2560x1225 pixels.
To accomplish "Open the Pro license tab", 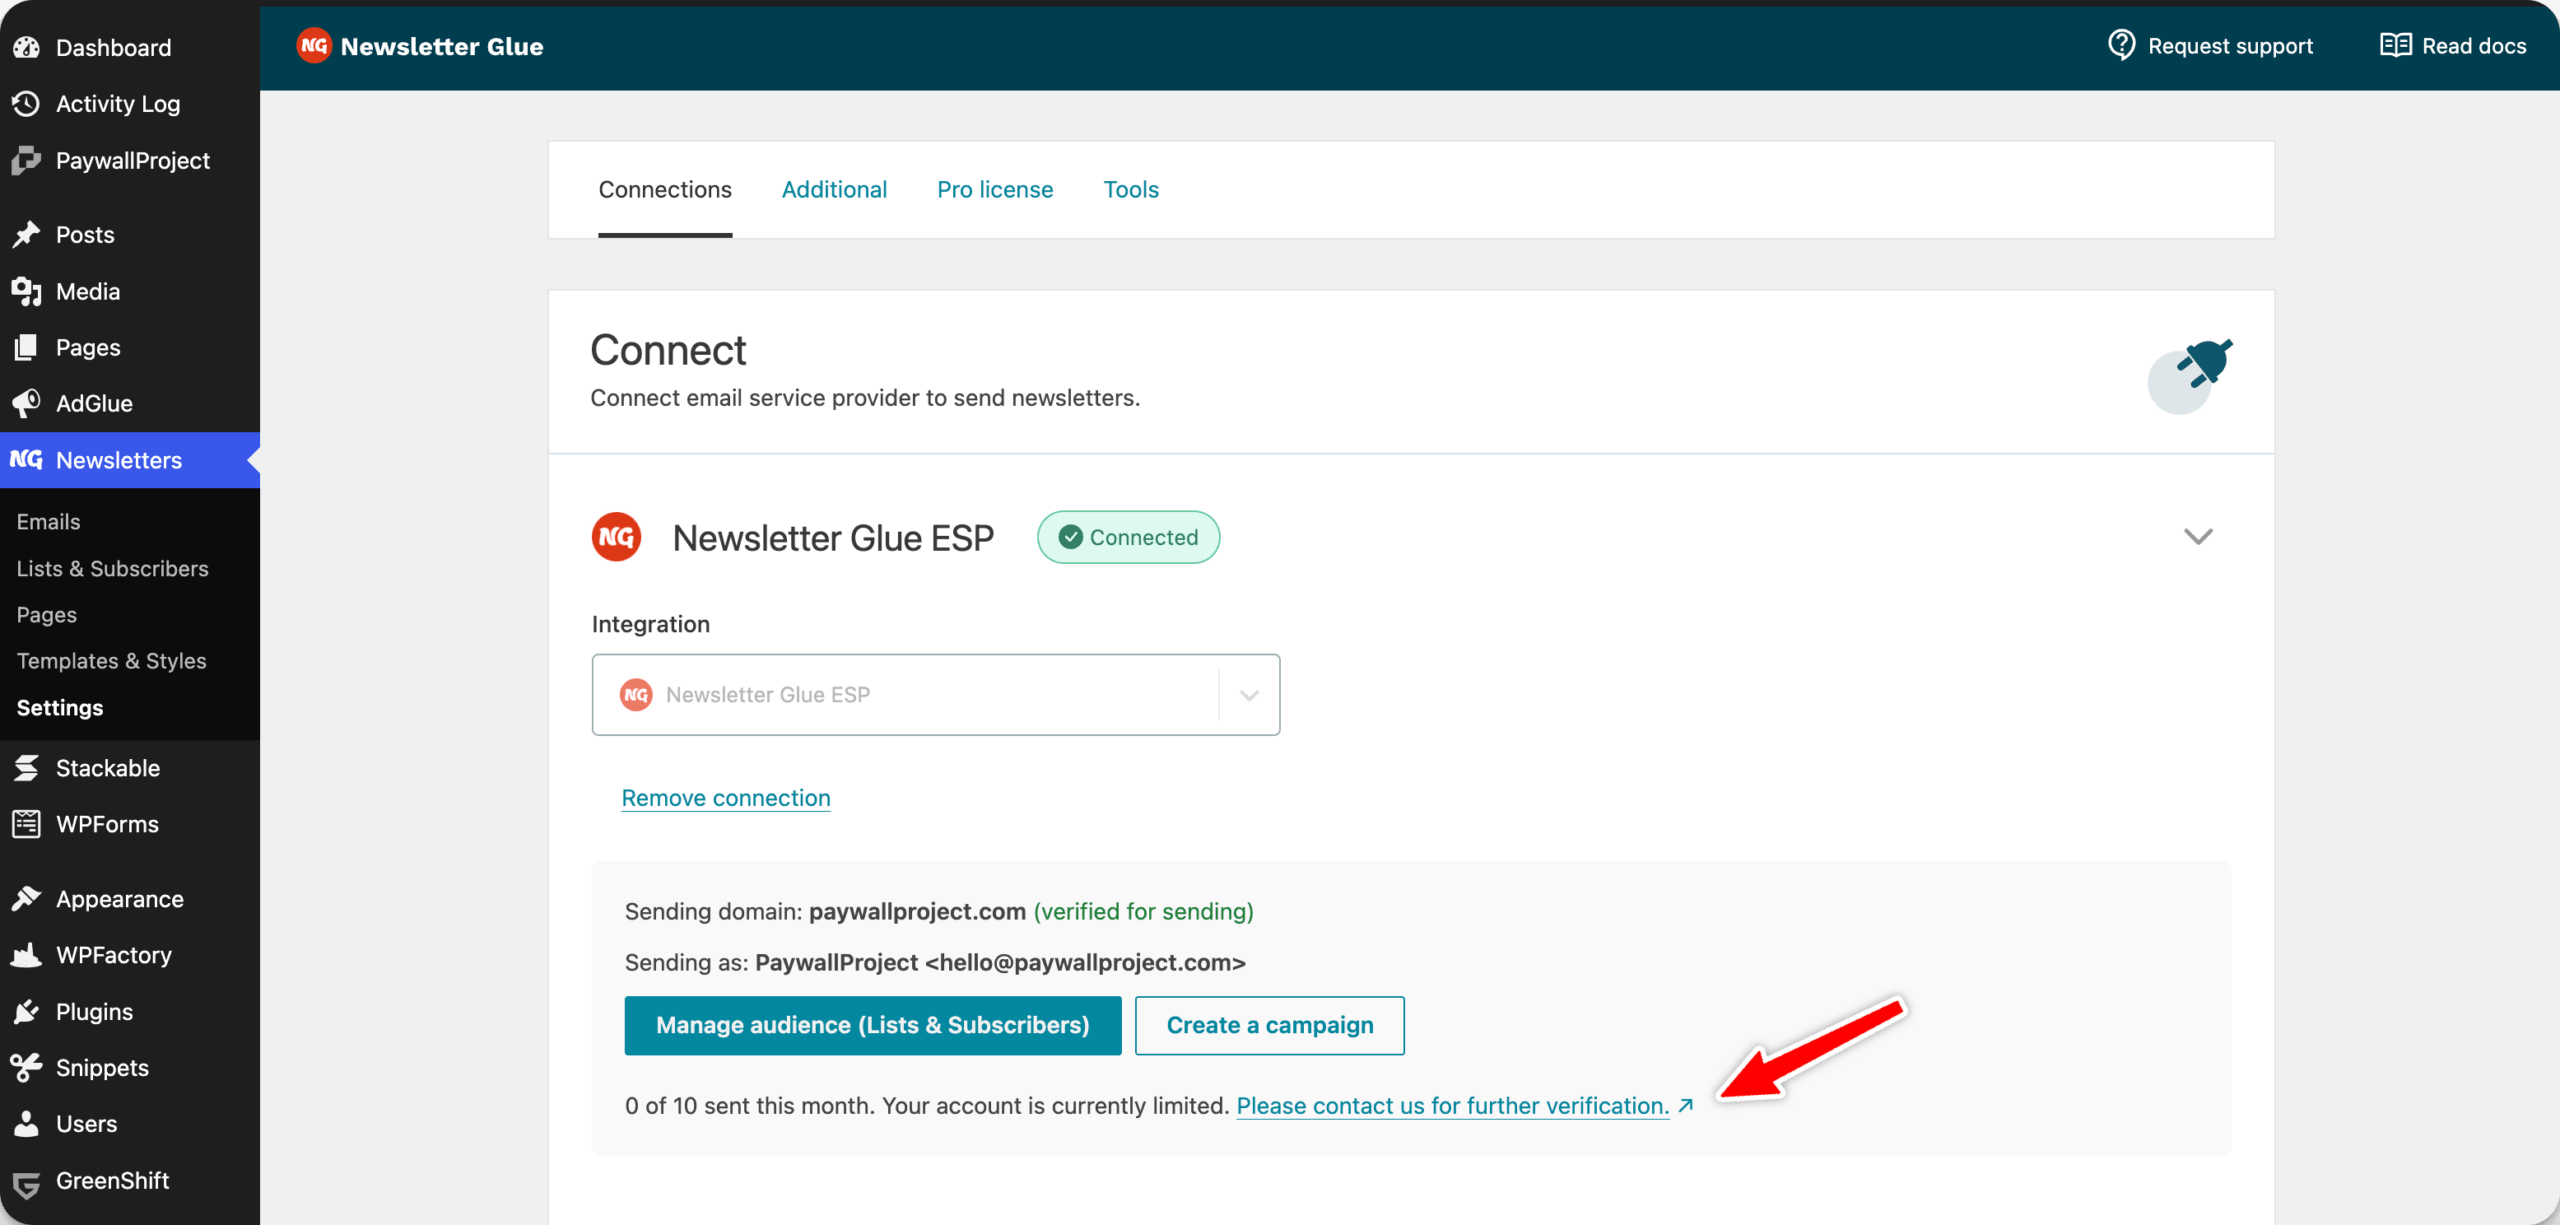I will pyautogui.click(x=995, y=190).
